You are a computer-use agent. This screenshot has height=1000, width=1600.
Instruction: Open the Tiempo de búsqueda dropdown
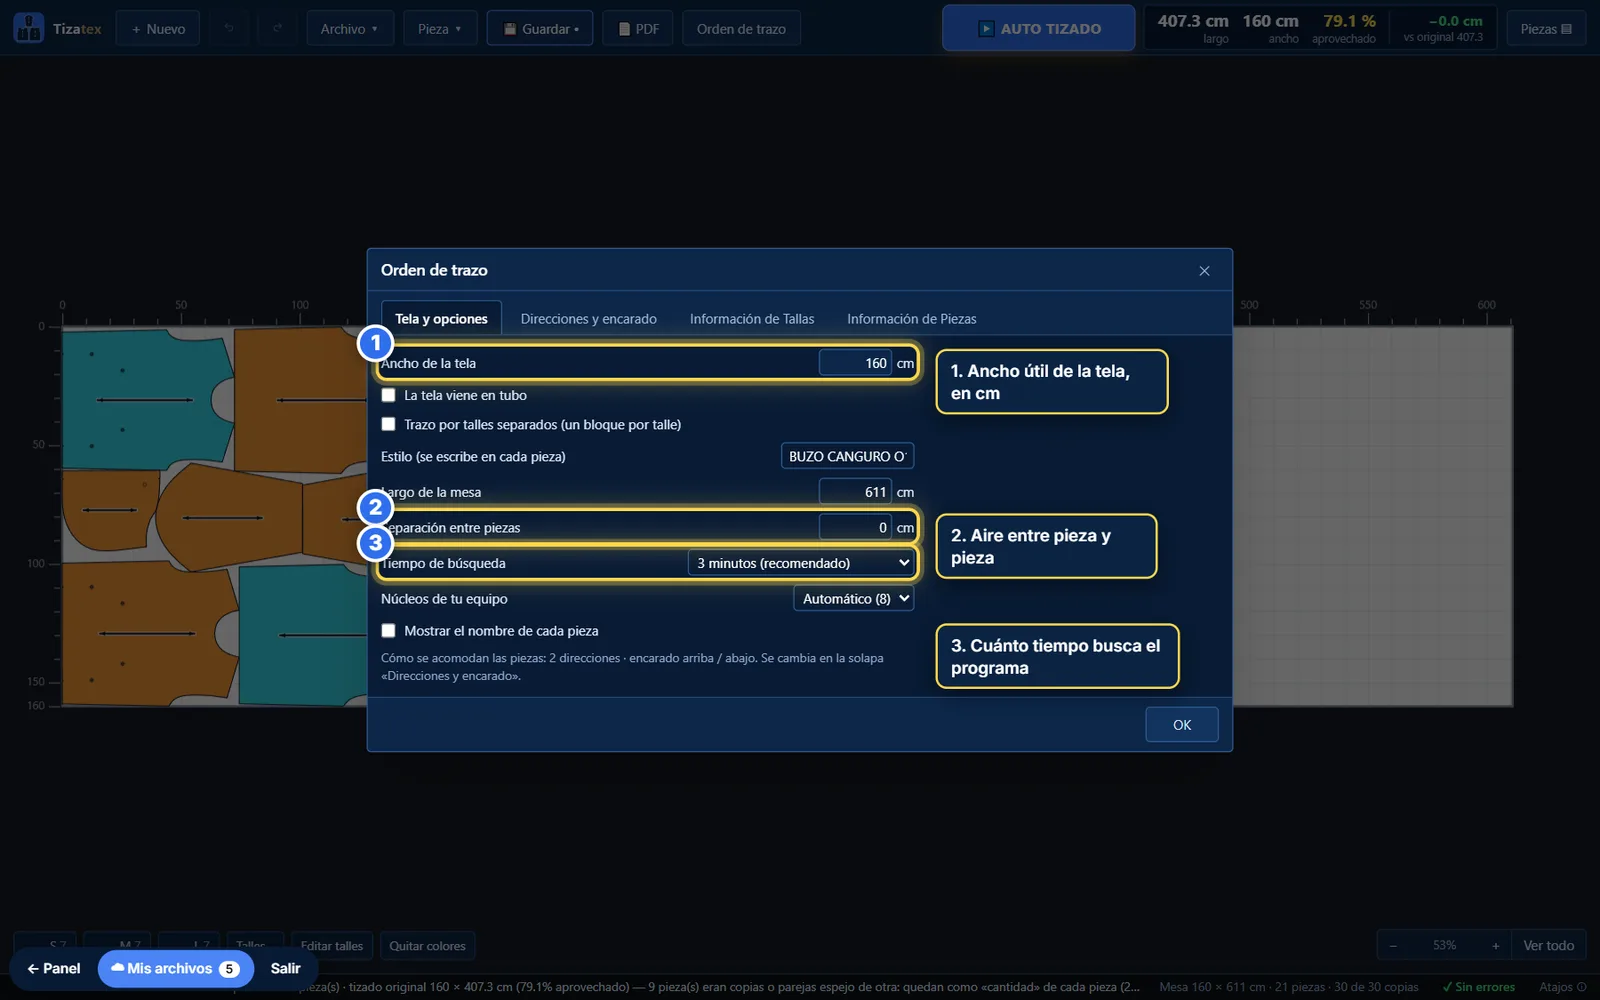[x=801, y=563]
